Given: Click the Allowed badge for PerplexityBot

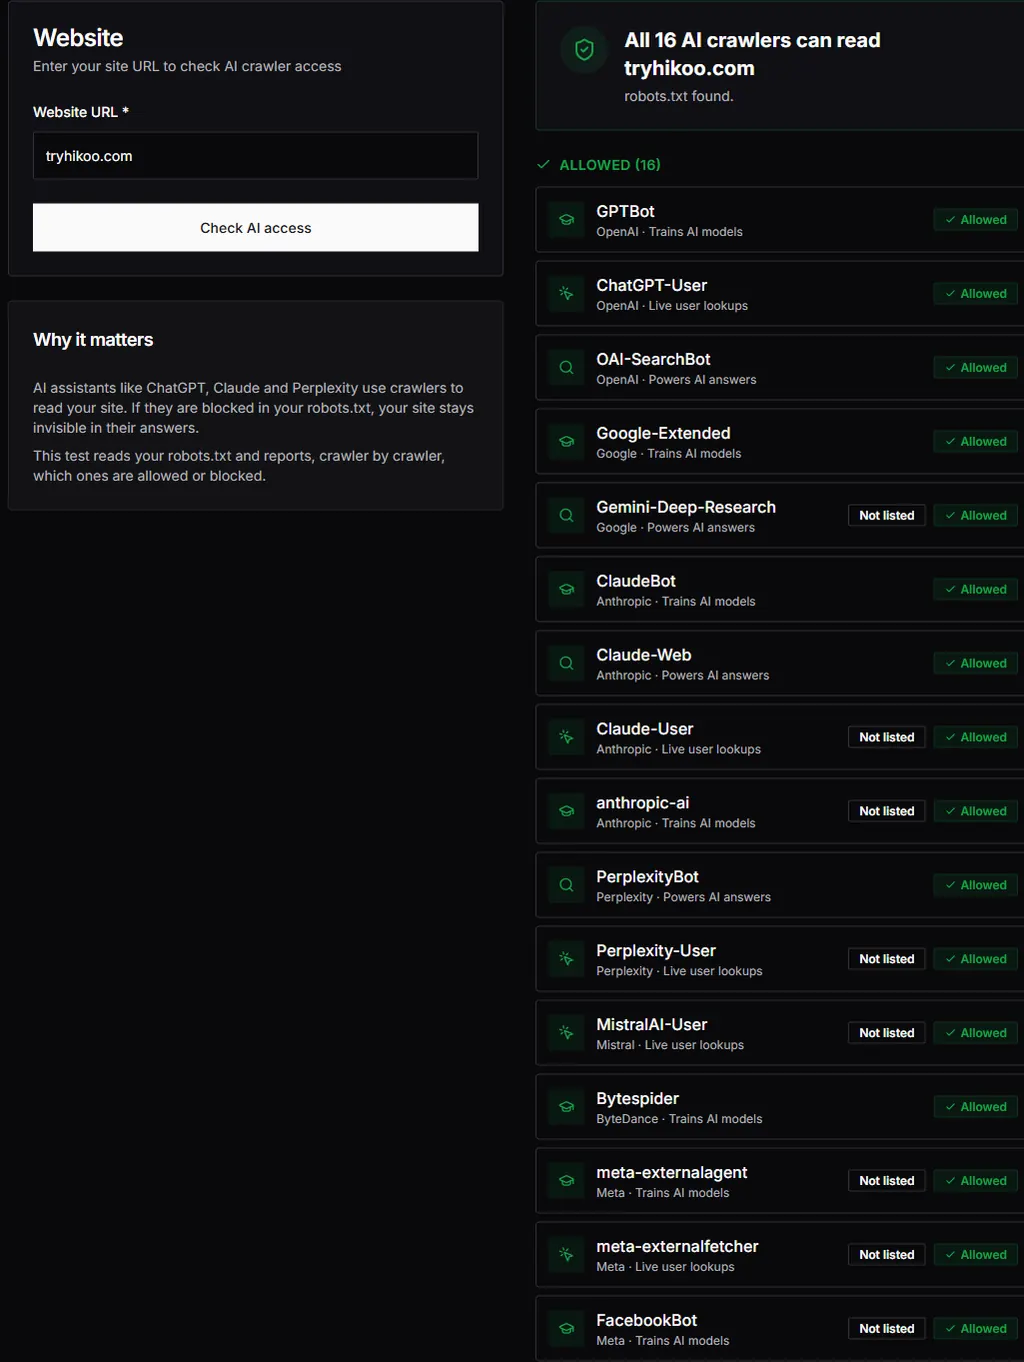Looking at the screenshot, I should click(976, 886).
